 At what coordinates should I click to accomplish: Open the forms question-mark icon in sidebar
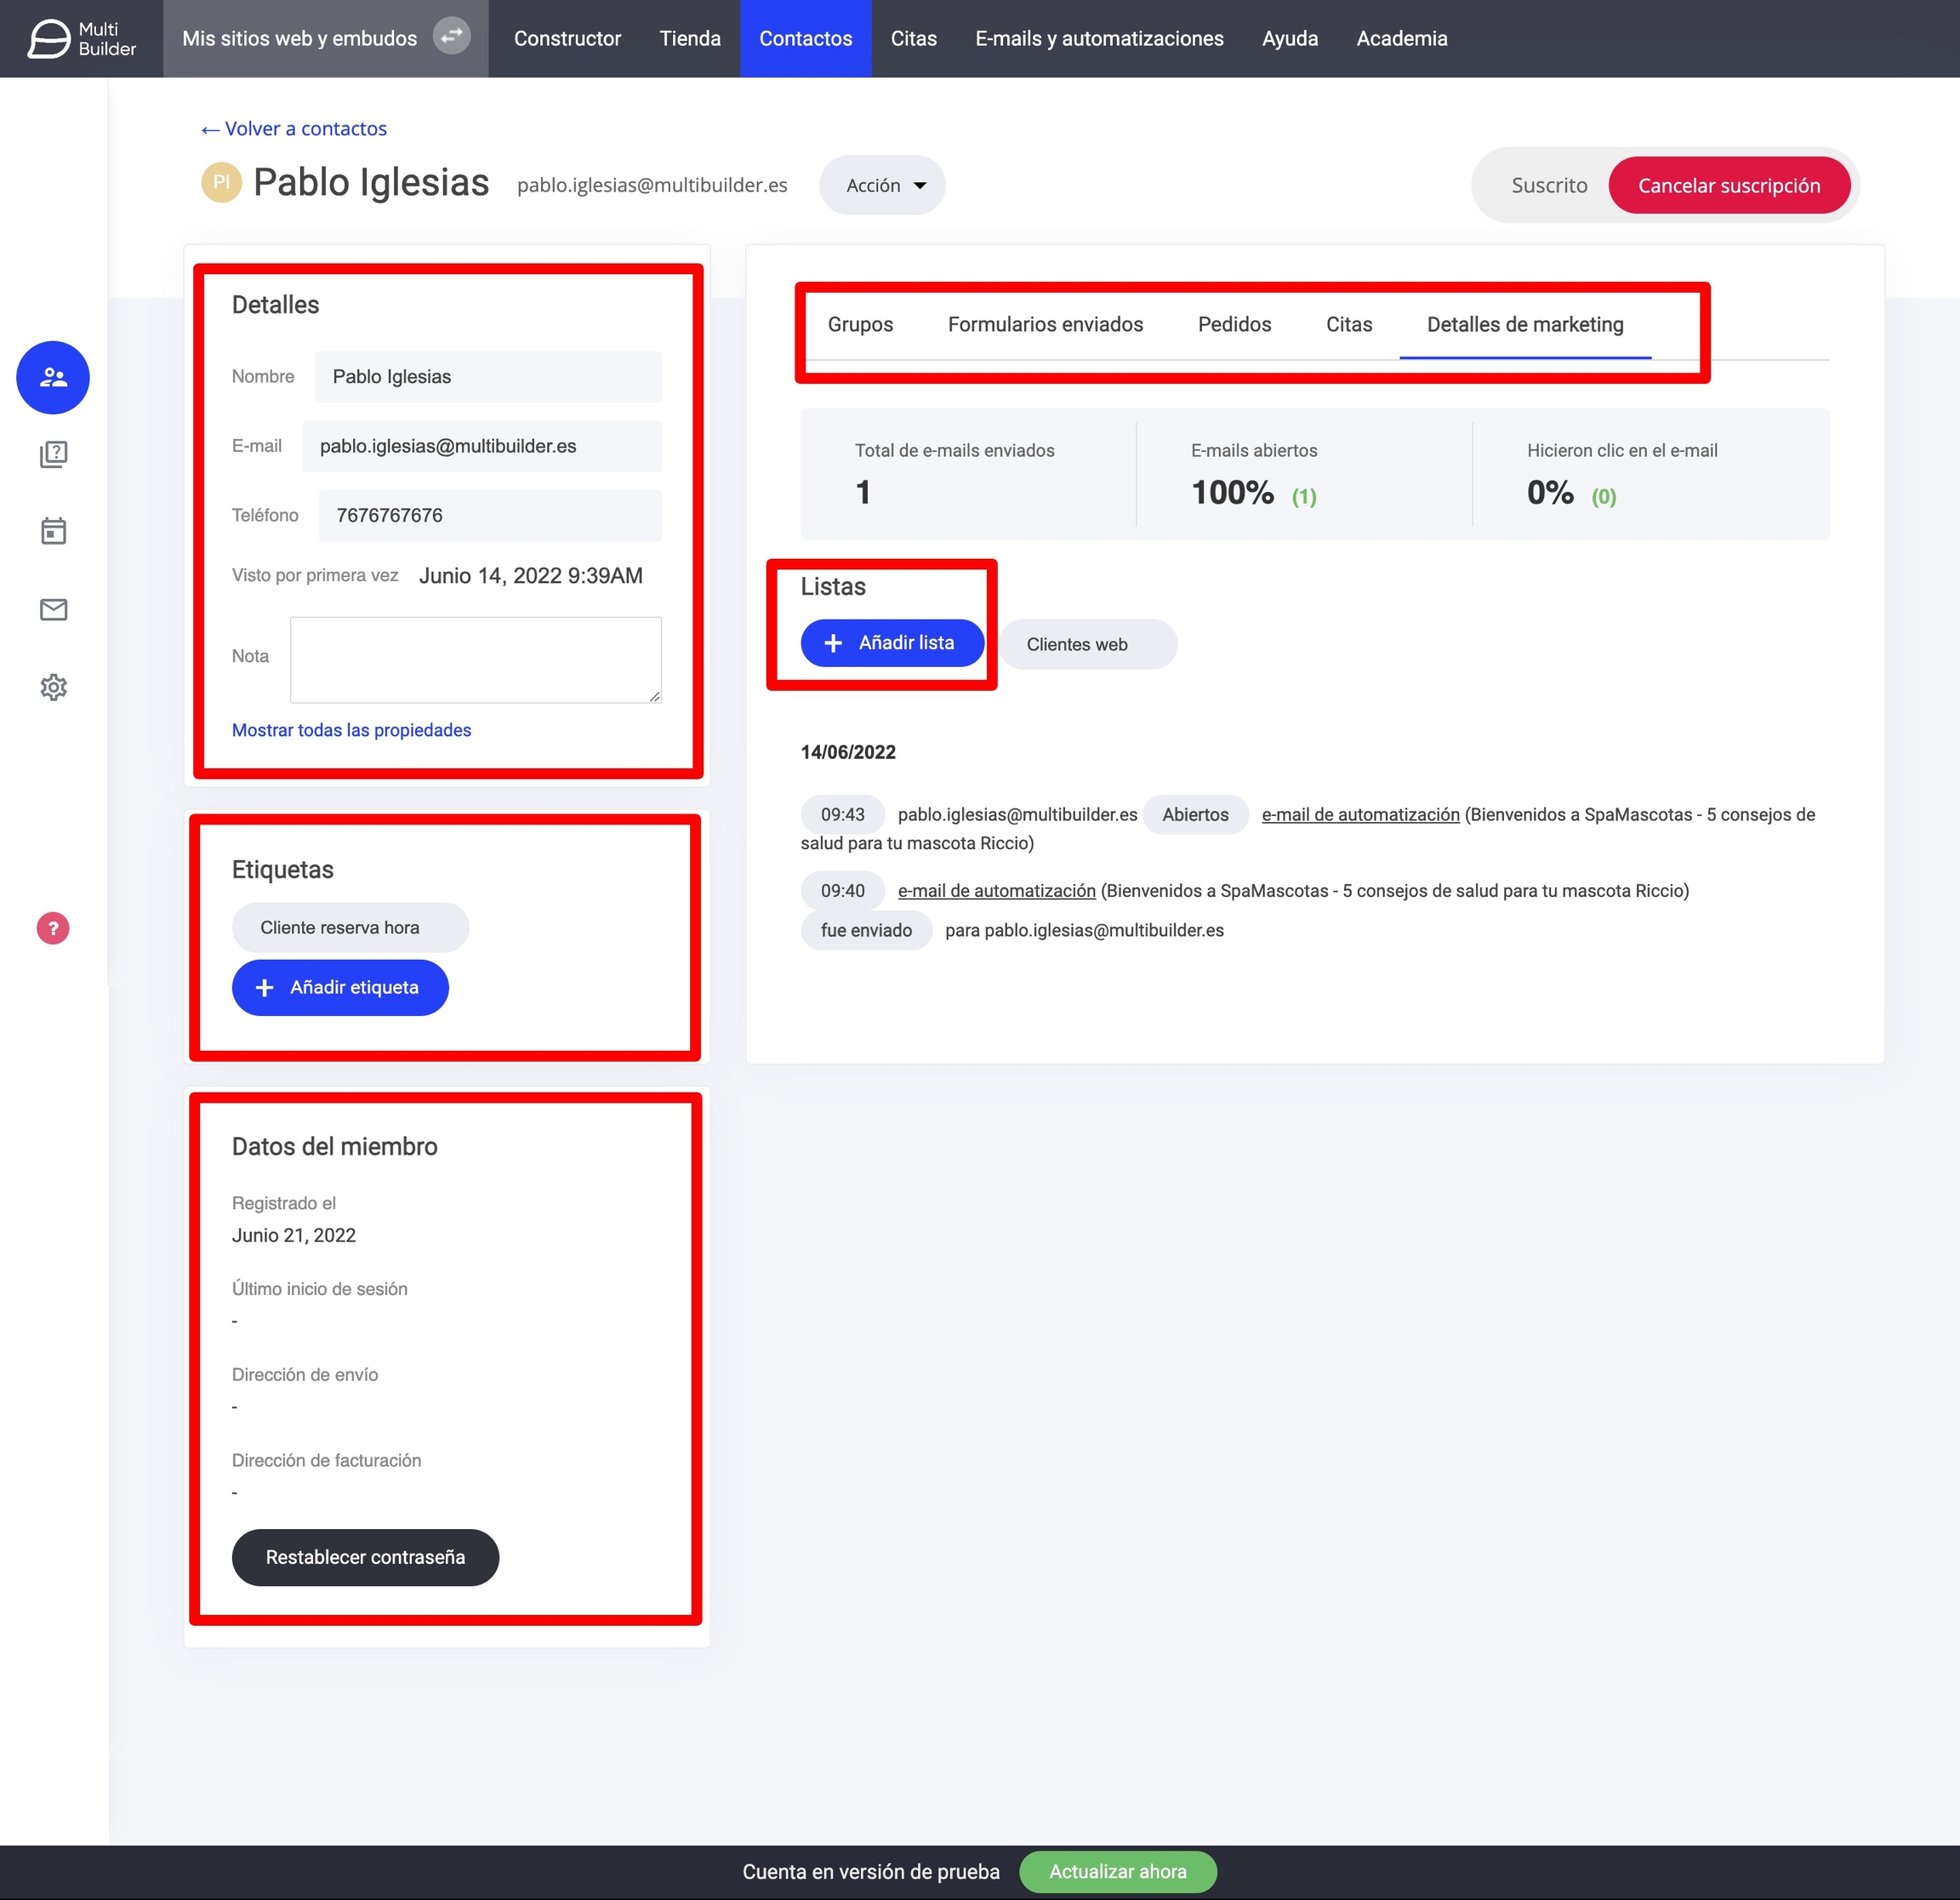point(53,455)
